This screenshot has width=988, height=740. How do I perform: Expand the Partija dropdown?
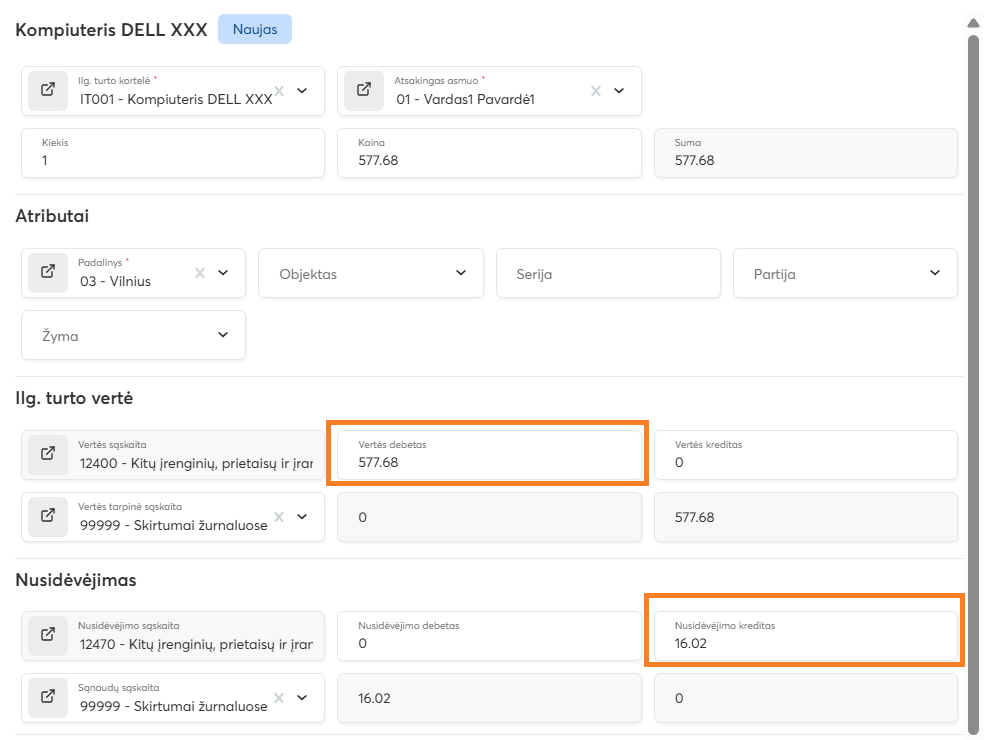[935, 273]
